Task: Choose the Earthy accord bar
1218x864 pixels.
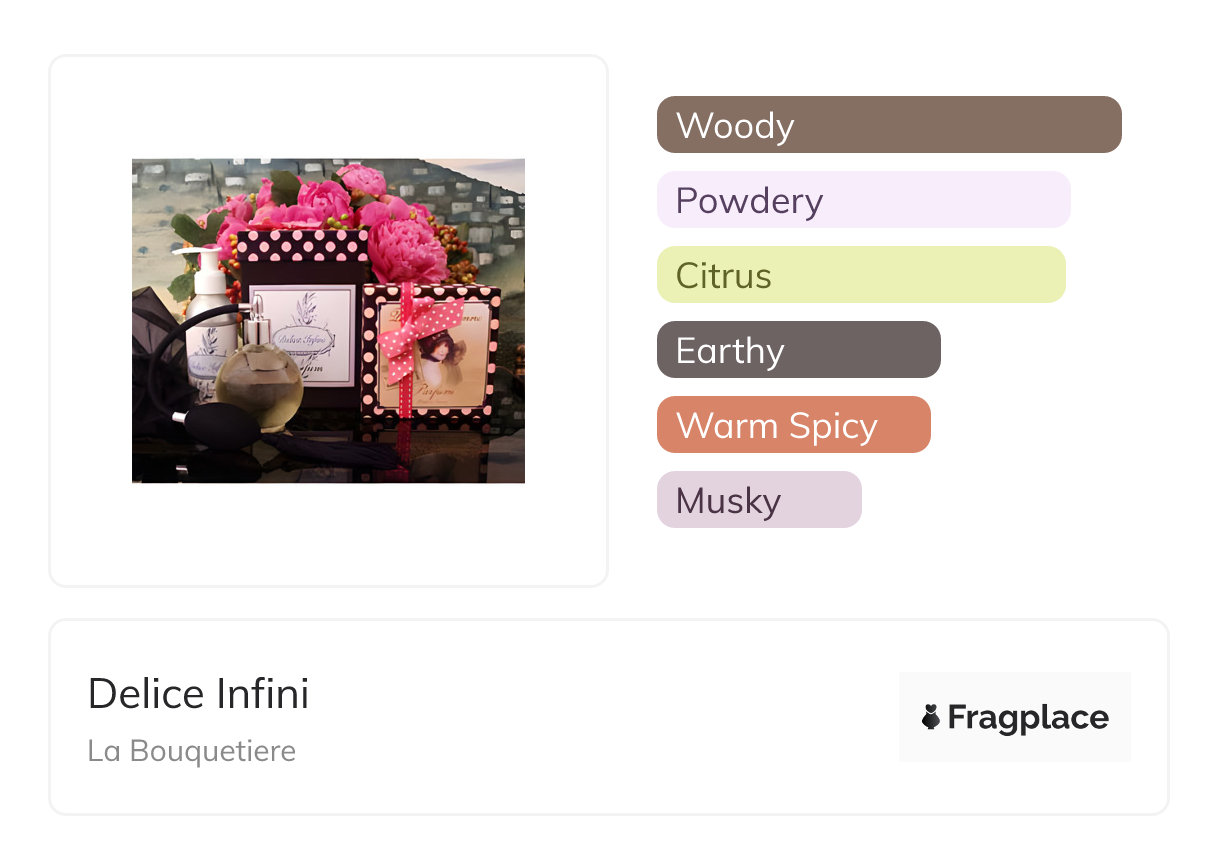Action: (x=798, y=350)
